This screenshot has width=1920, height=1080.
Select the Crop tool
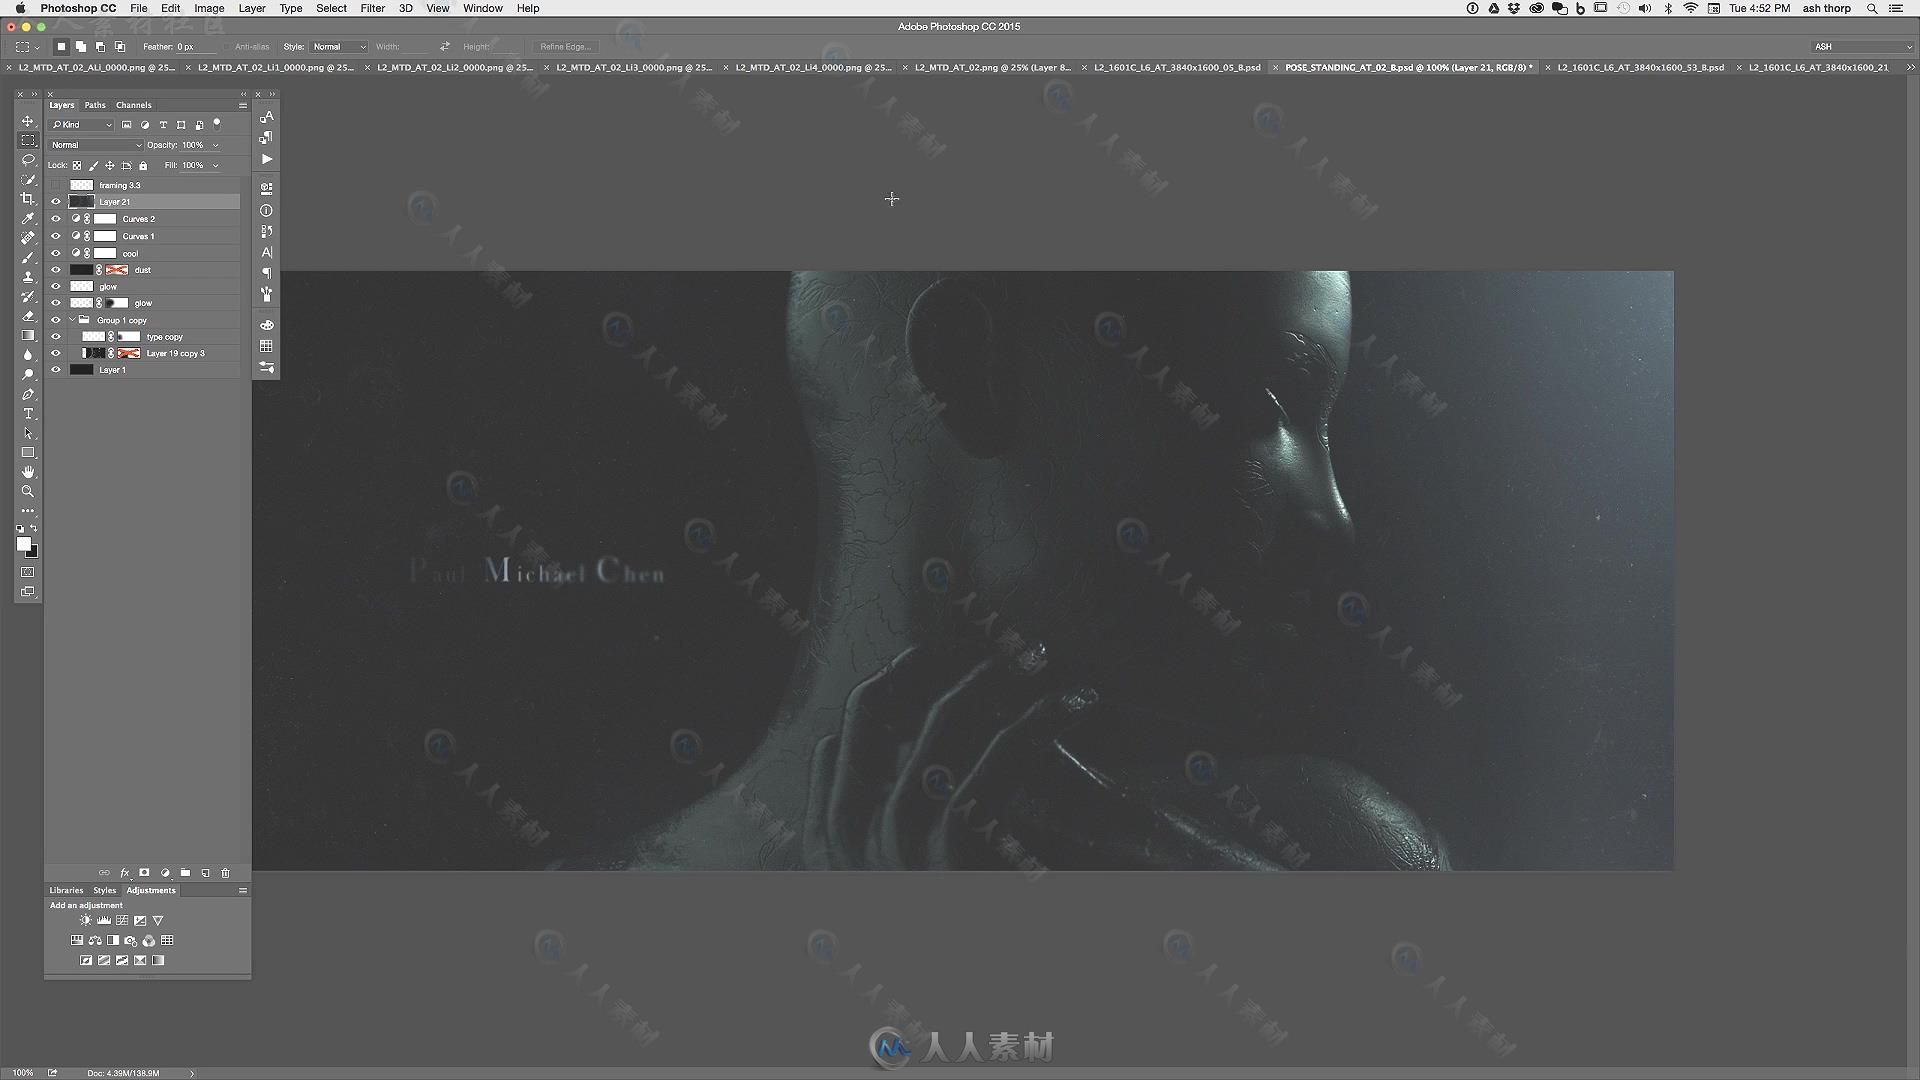pyautogui.click(x=28, y=199)
